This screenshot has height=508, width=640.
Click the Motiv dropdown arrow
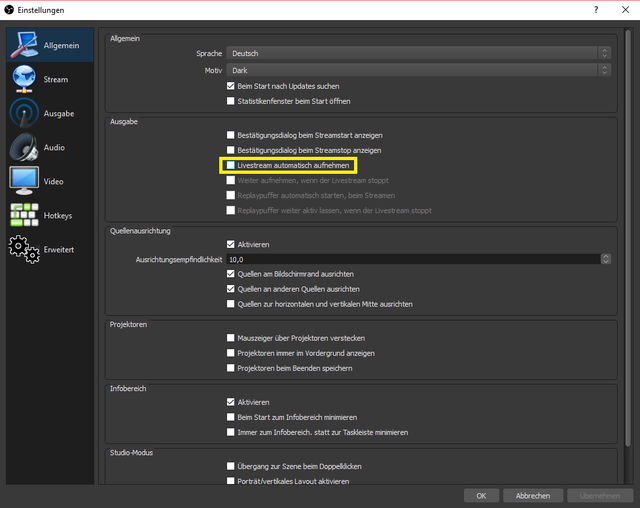point(604,70)
